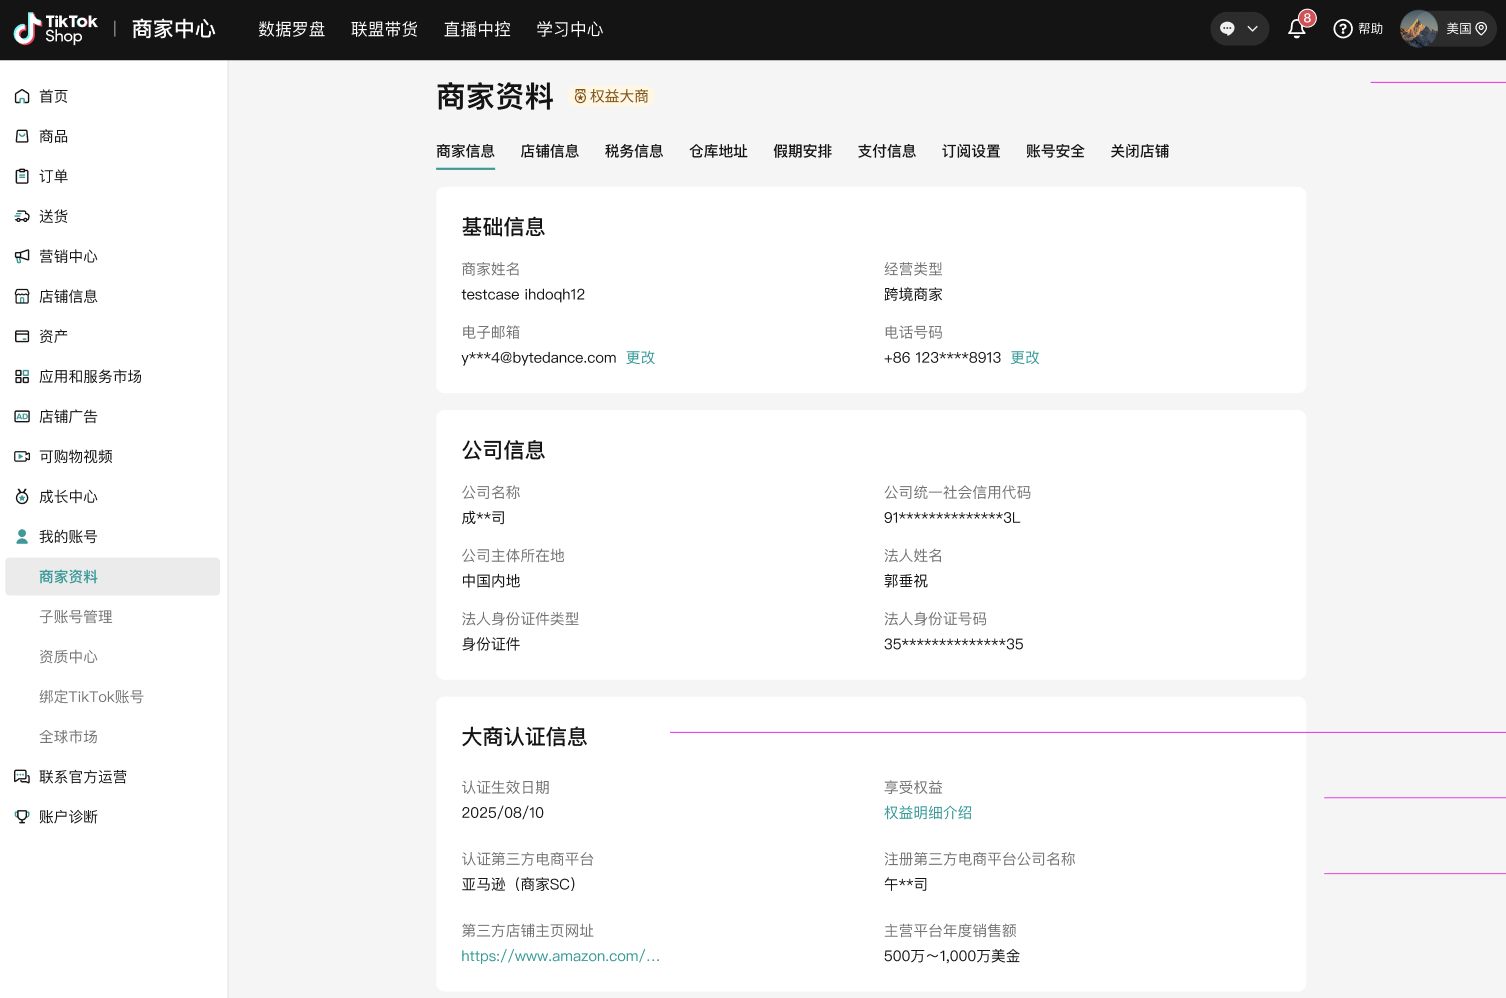Click the 可购物视频 video icon
Screen dimensions: 1506x998
(x=22, y=456)
